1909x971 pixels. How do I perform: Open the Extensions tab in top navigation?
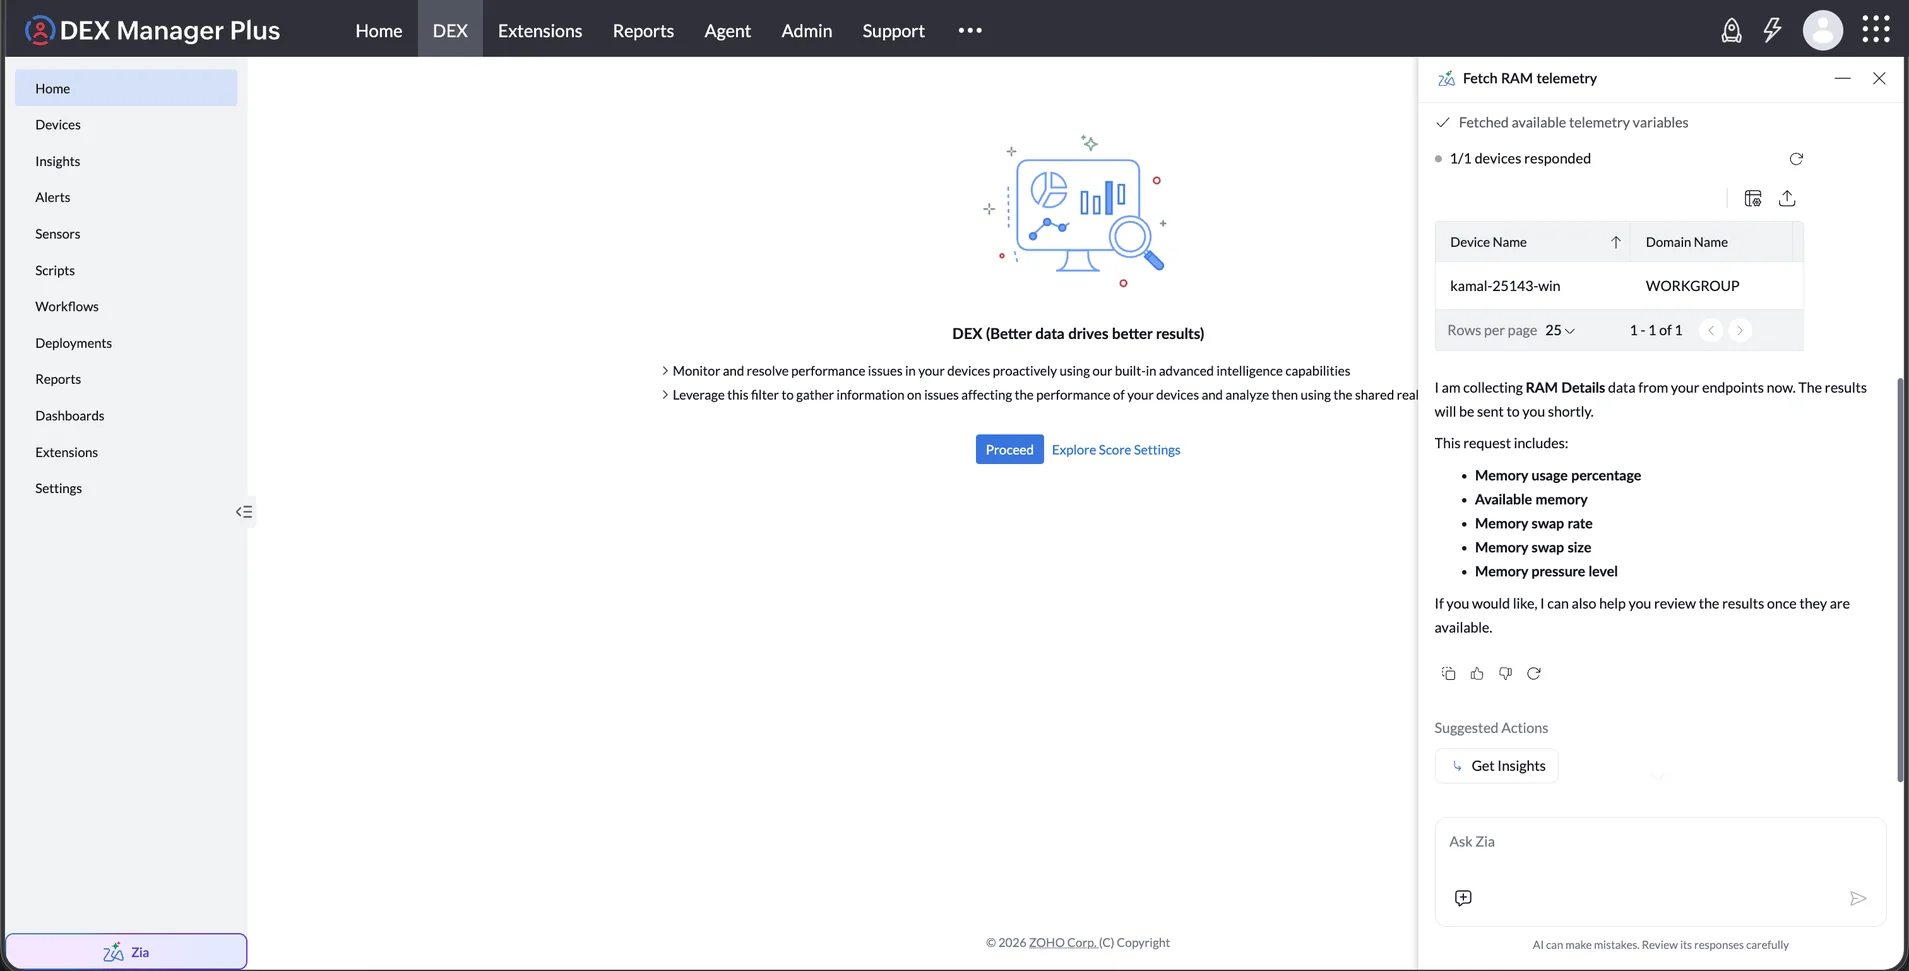click(x=540, y=30)
